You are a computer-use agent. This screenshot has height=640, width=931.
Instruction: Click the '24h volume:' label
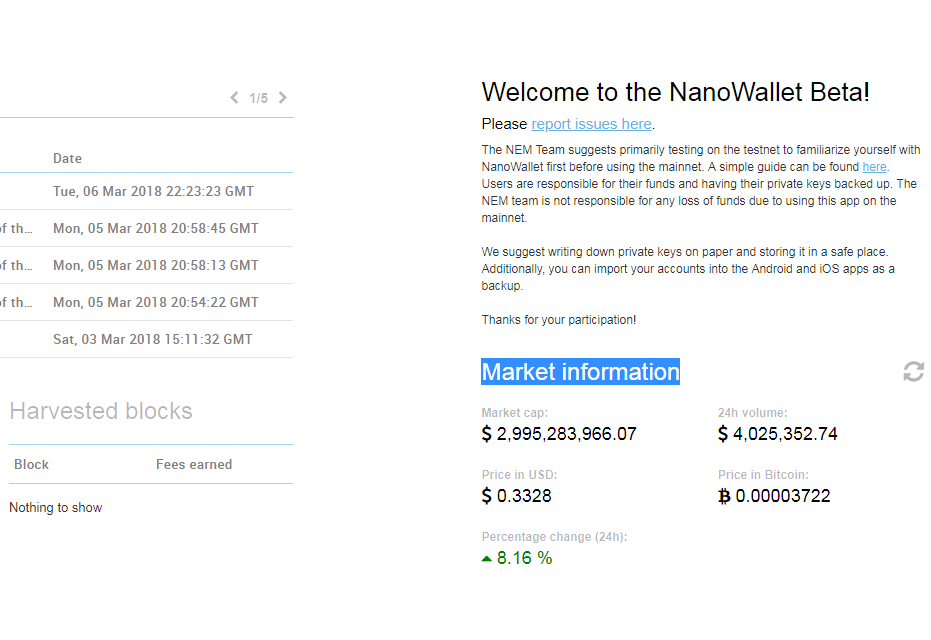(x=752, y=413)
